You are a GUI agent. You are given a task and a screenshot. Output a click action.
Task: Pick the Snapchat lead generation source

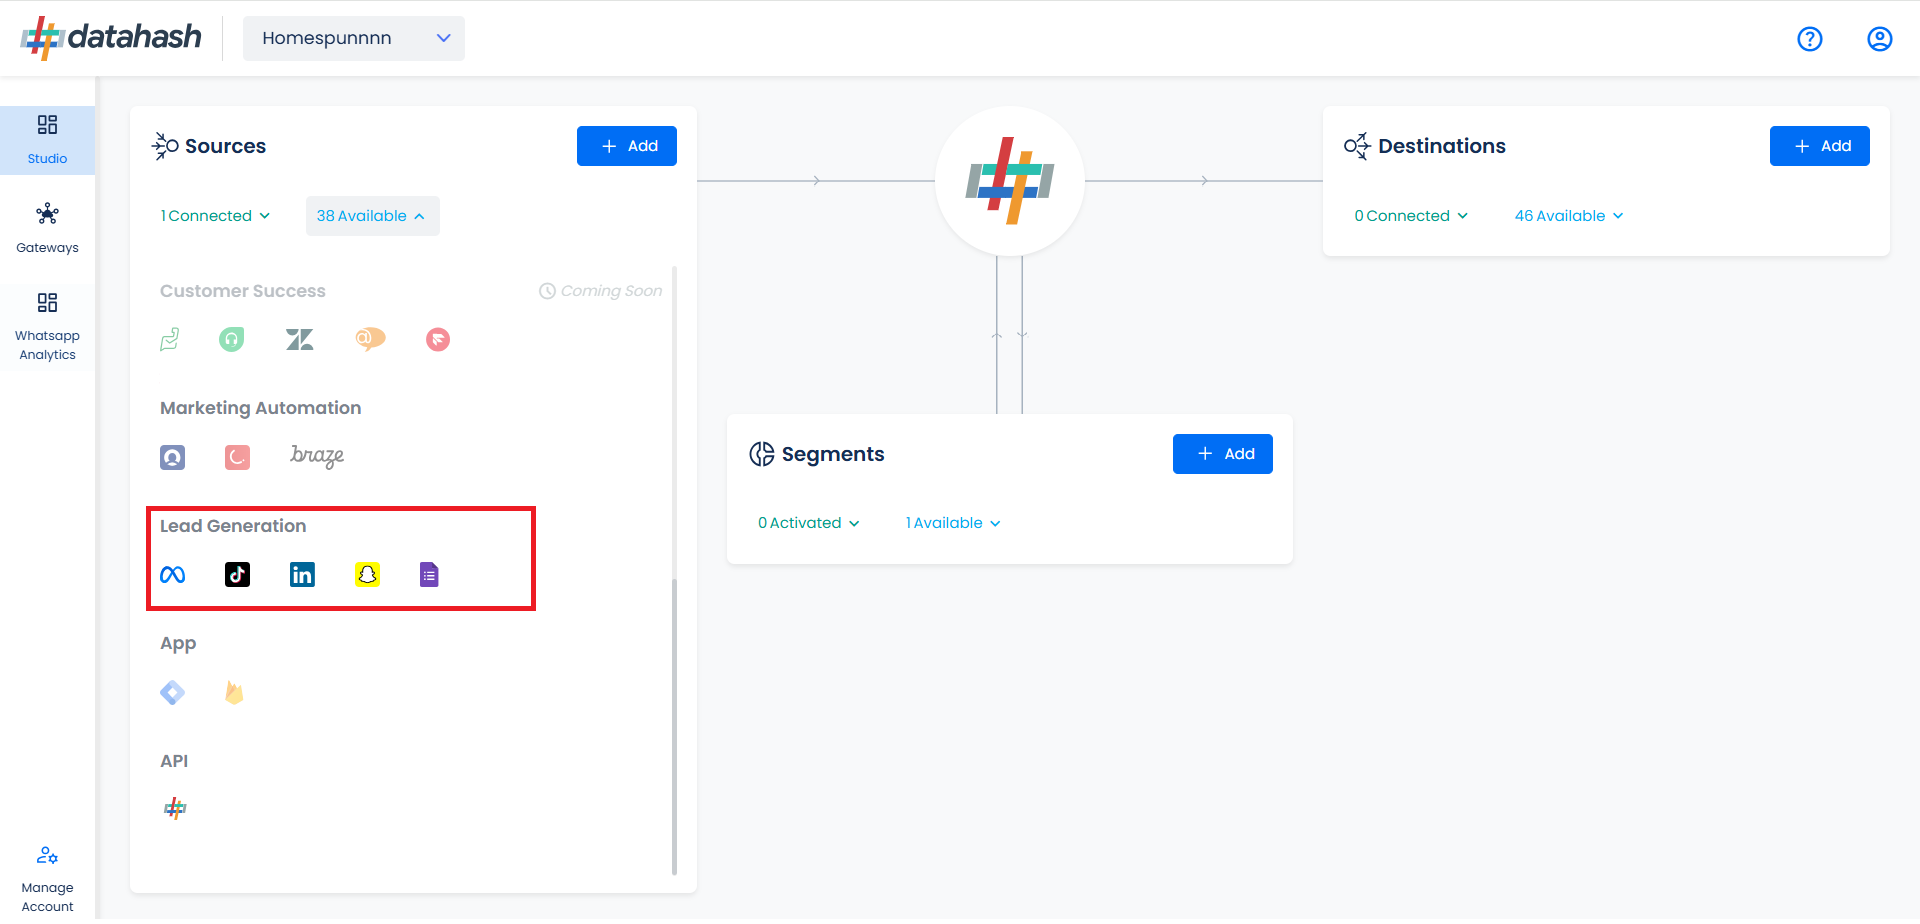point(367,575)
